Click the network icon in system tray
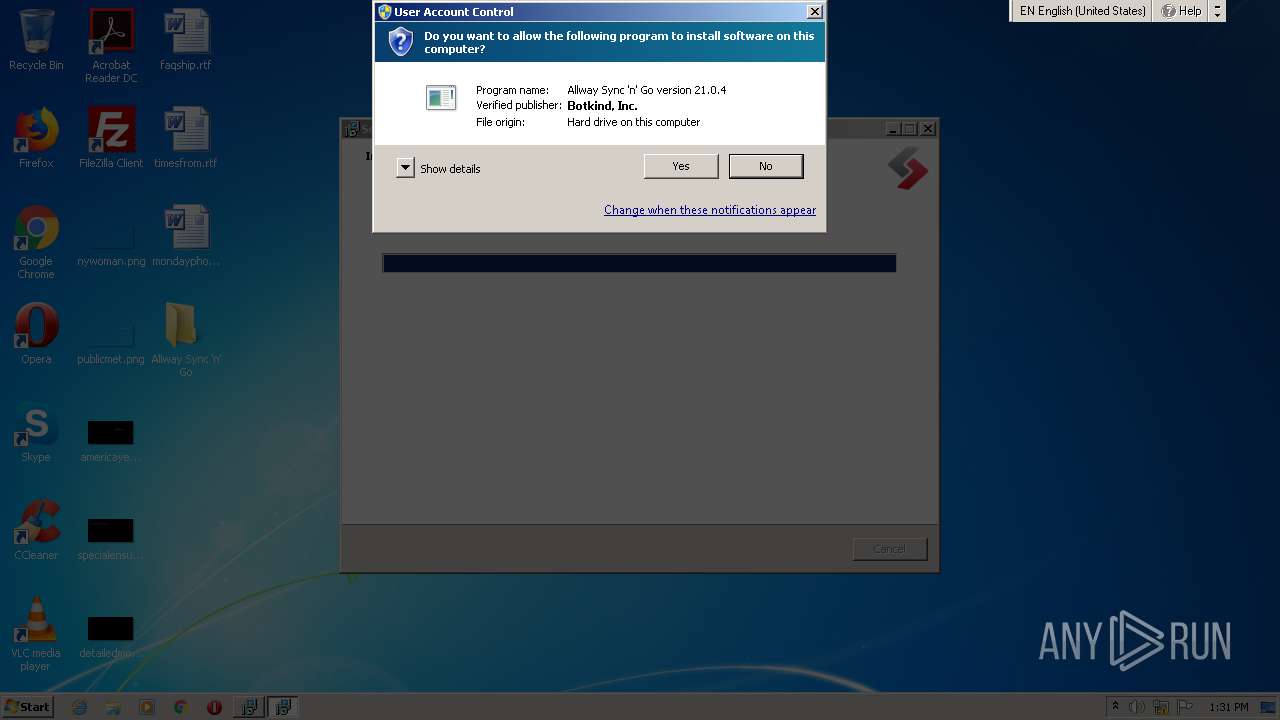Viewport: 1280px width, 720px height. pos(1161,707)
